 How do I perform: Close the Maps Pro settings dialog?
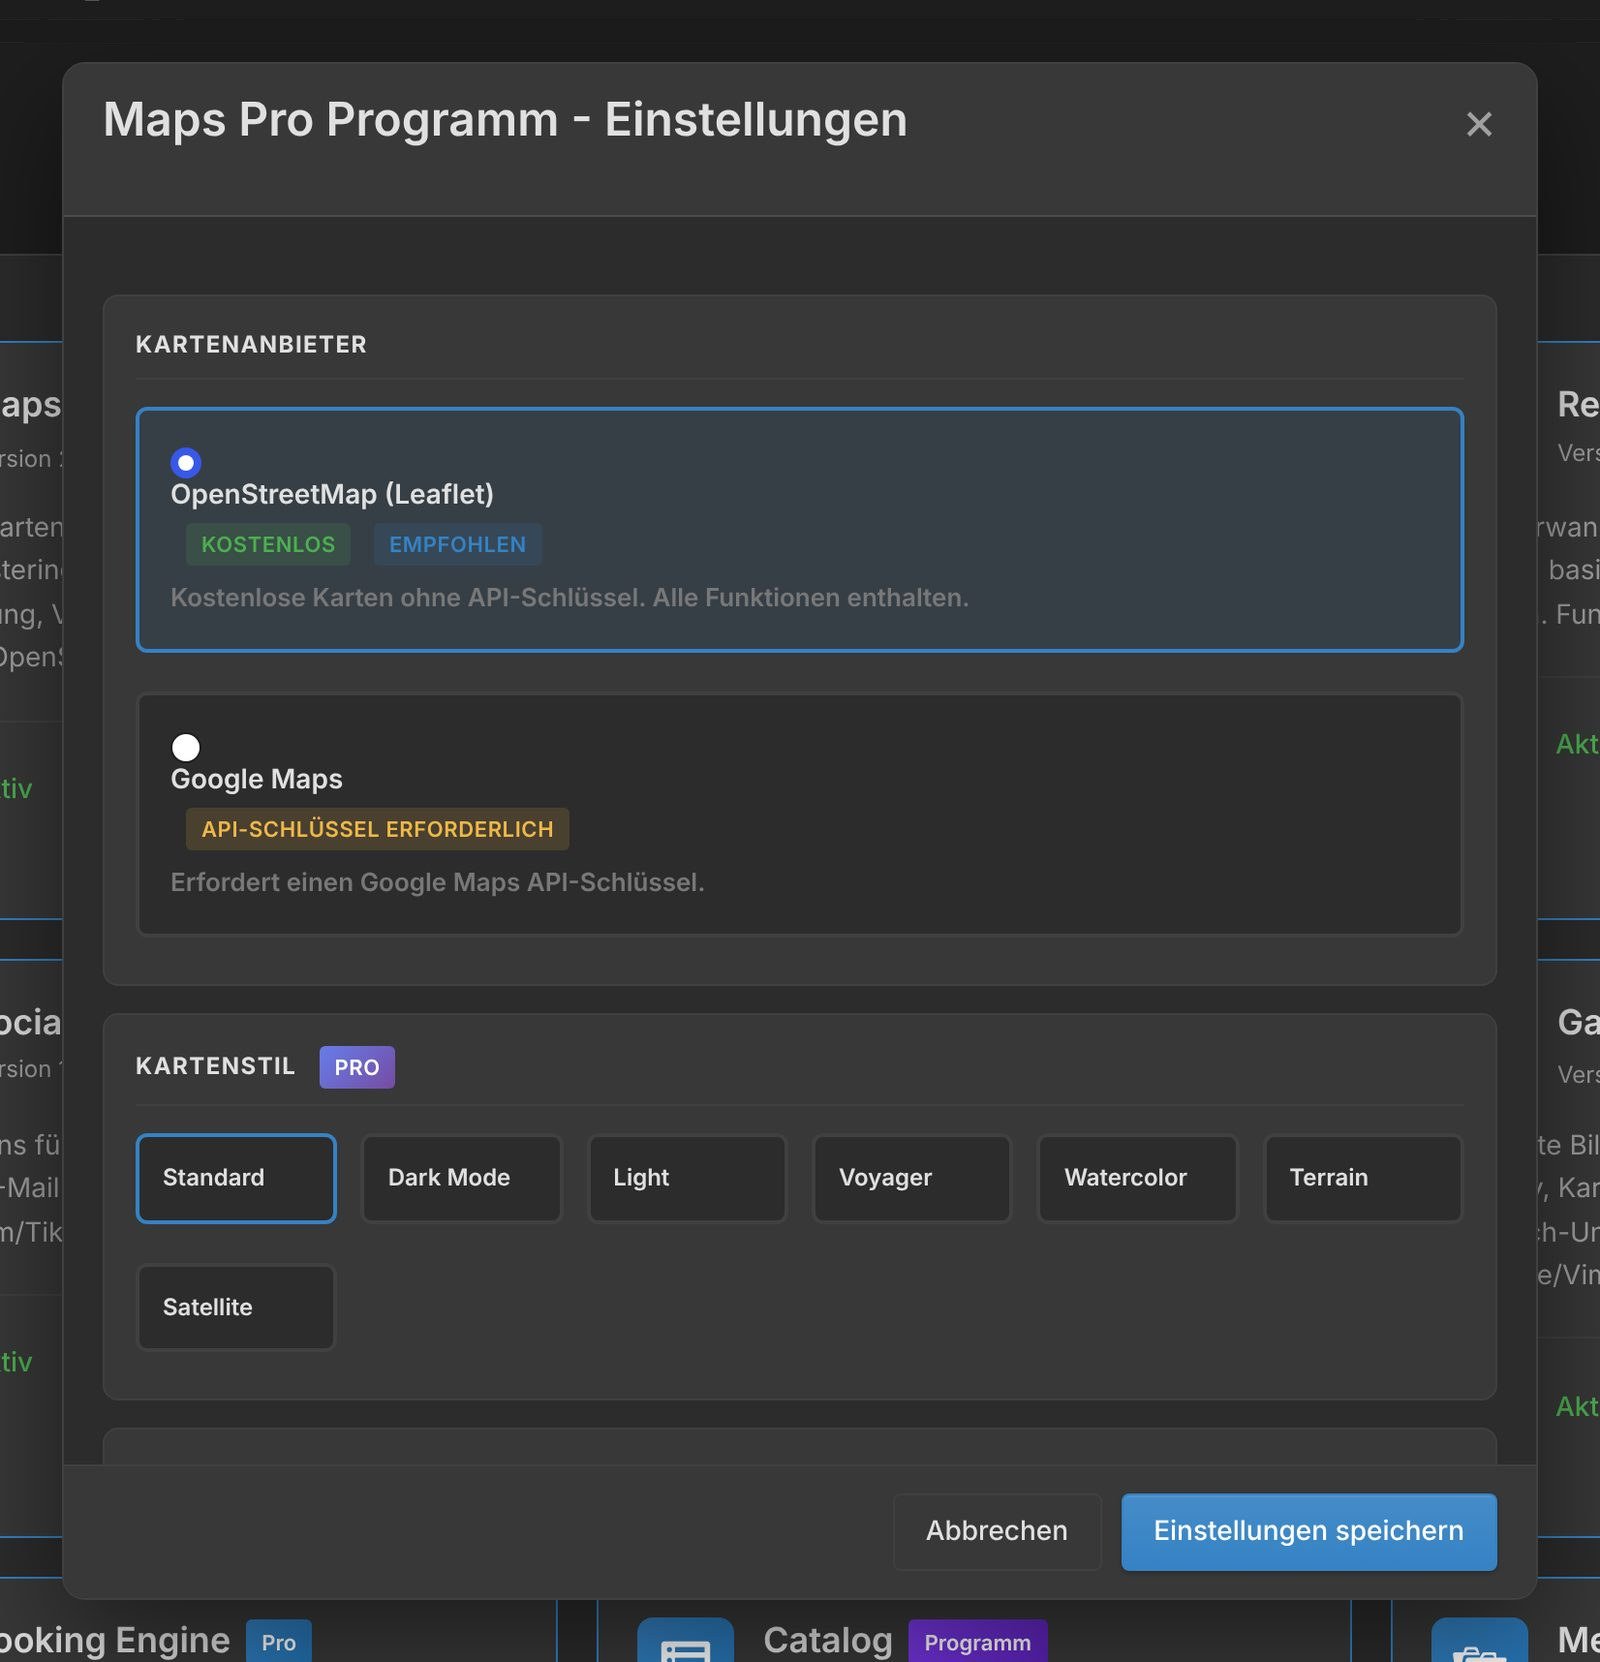(1478, 124)
